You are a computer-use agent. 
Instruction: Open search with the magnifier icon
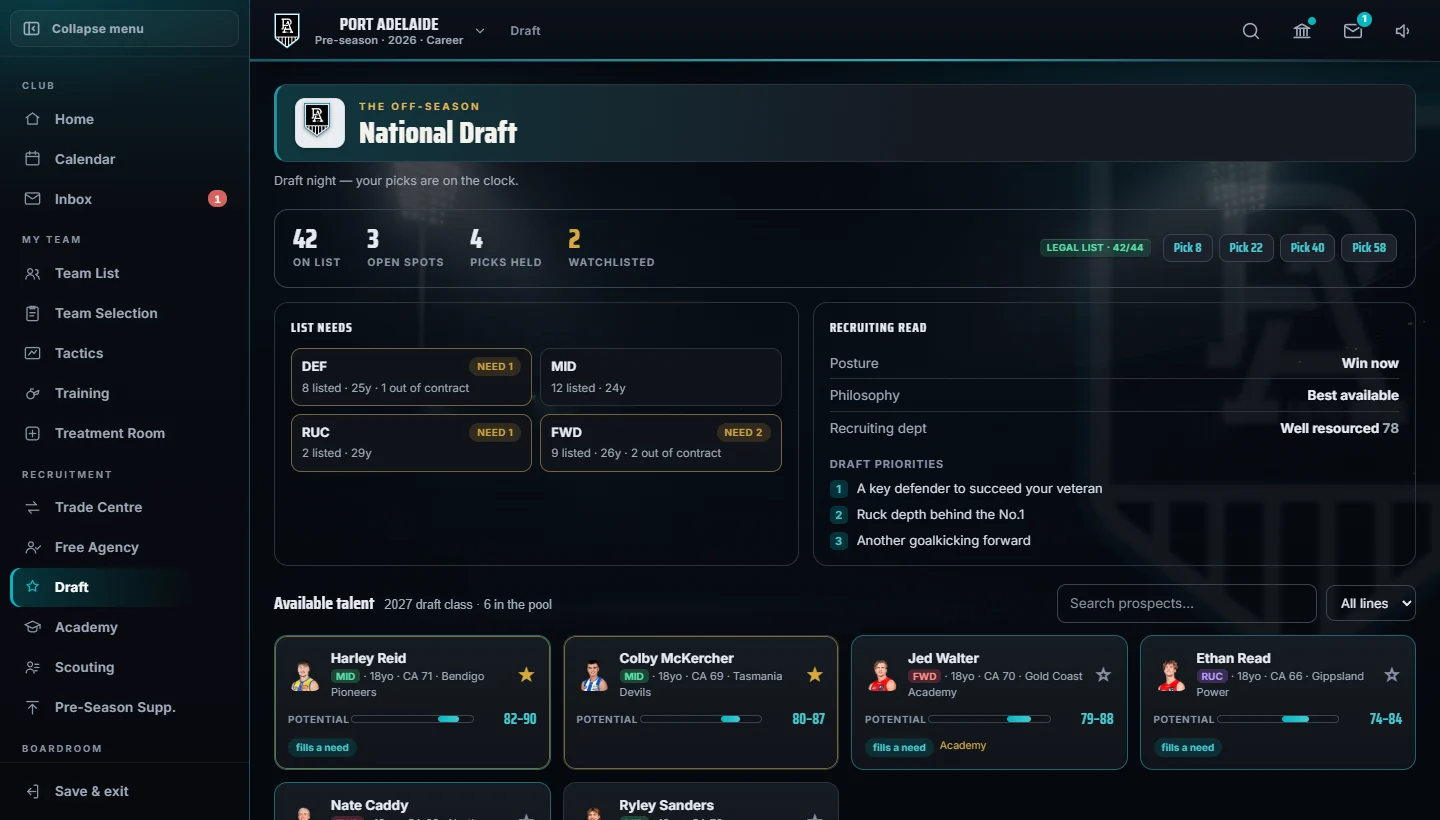1251,31
